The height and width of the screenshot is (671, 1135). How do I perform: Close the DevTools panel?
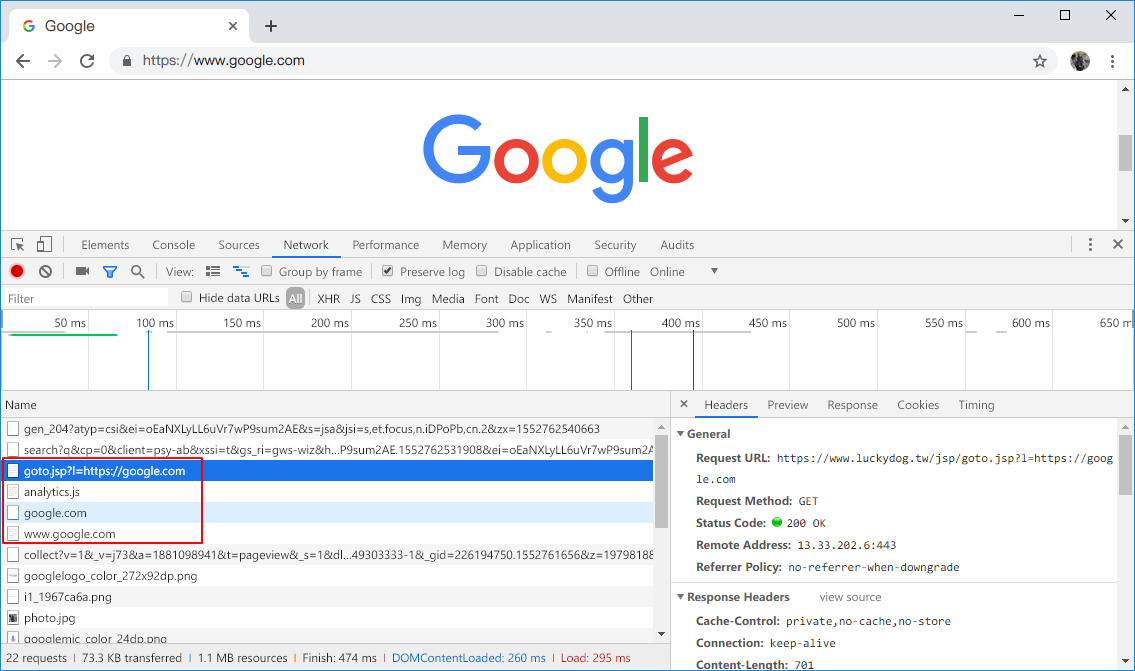1118,245
